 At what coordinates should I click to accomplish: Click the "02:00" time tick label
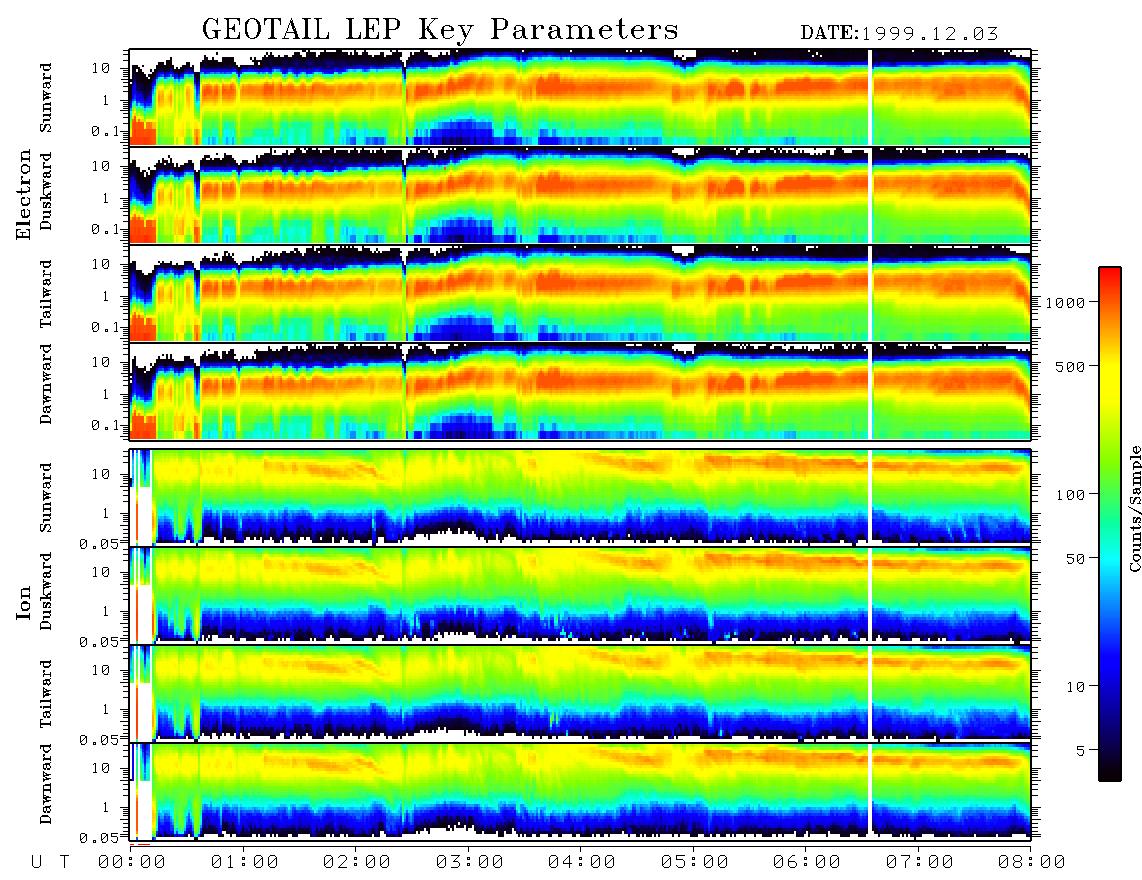pyautogui.click(x=357, y=863)
